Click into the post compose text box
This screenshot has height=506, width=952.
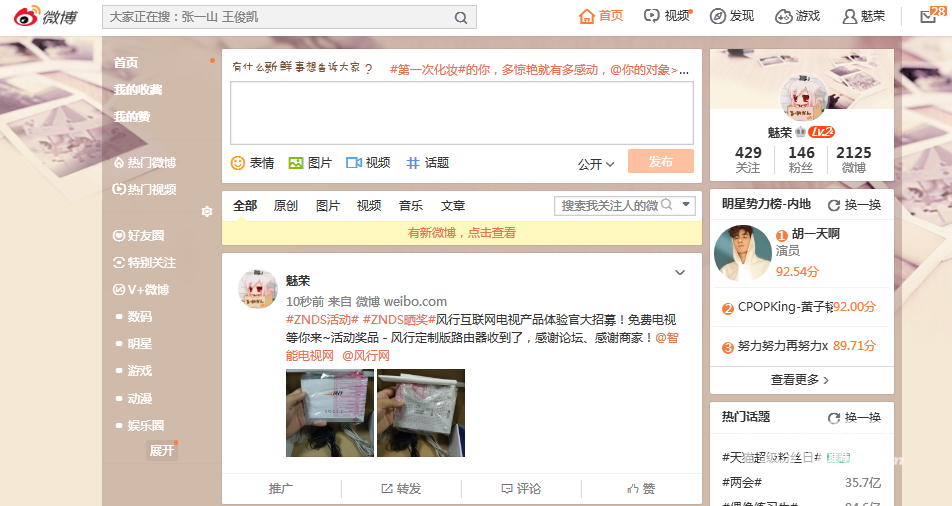[x=461, y=113]
